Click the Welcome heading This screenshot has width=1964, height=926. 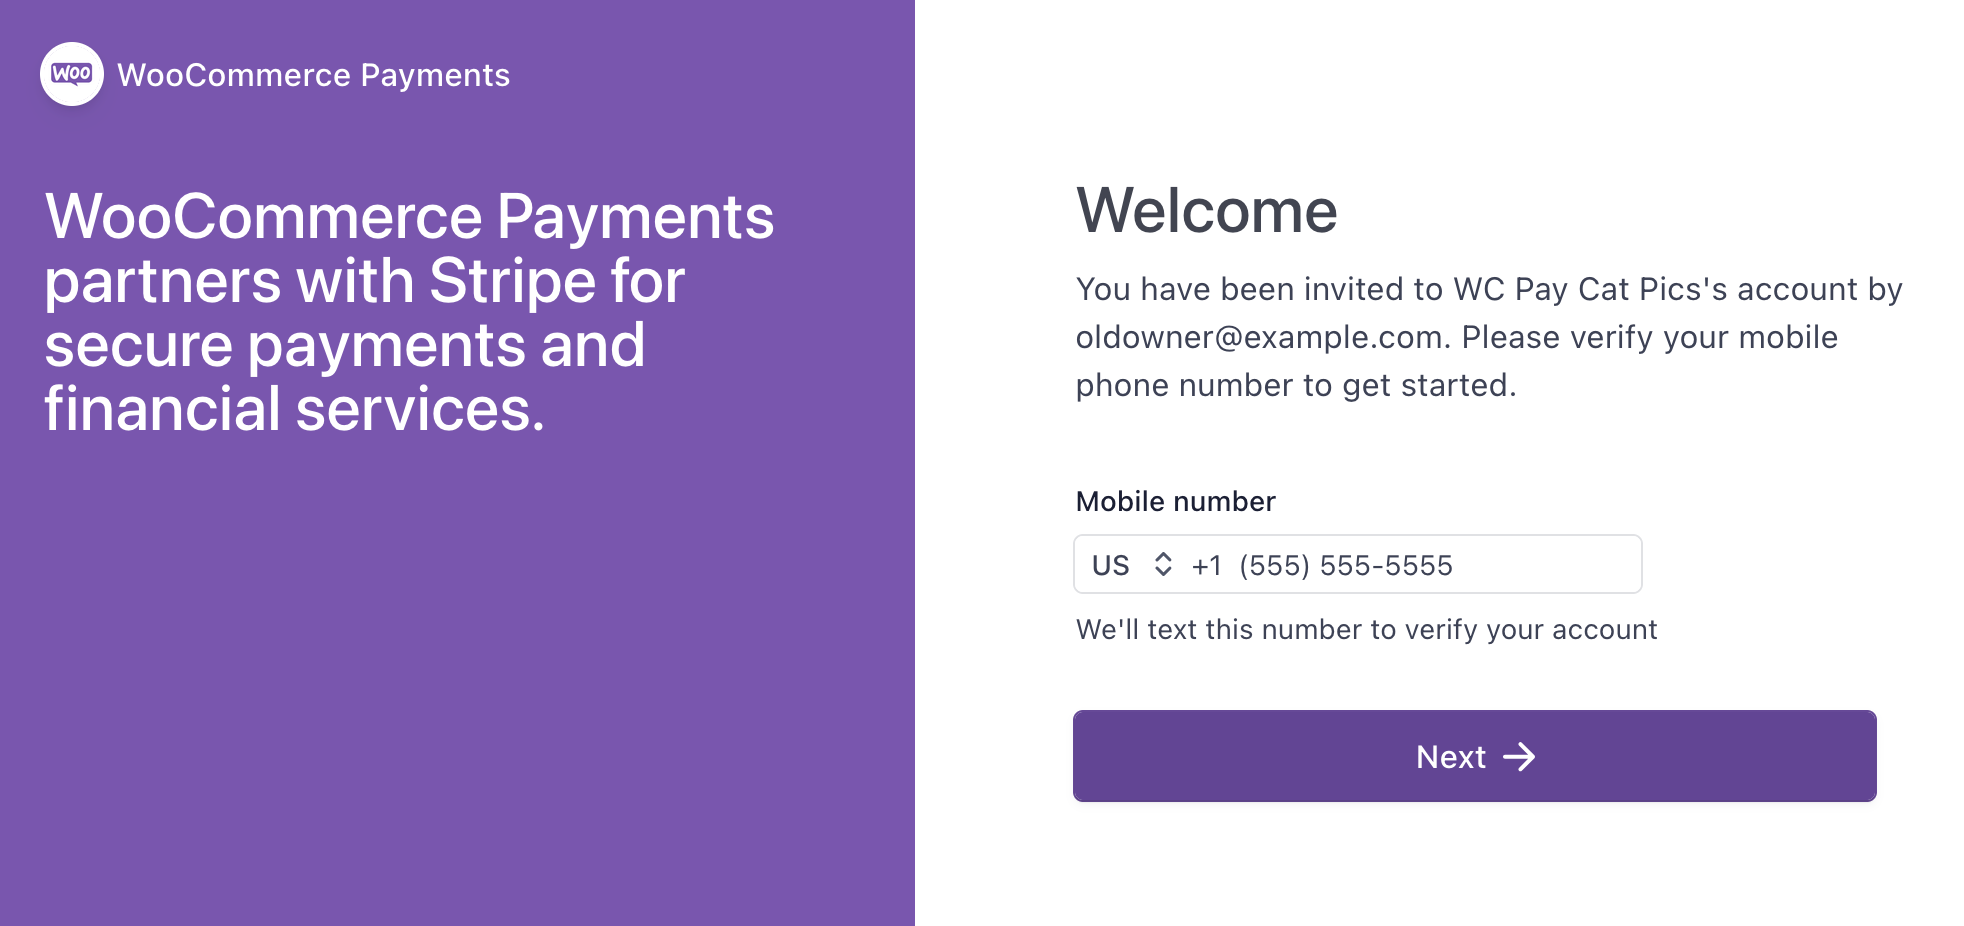click(1206, 211)
